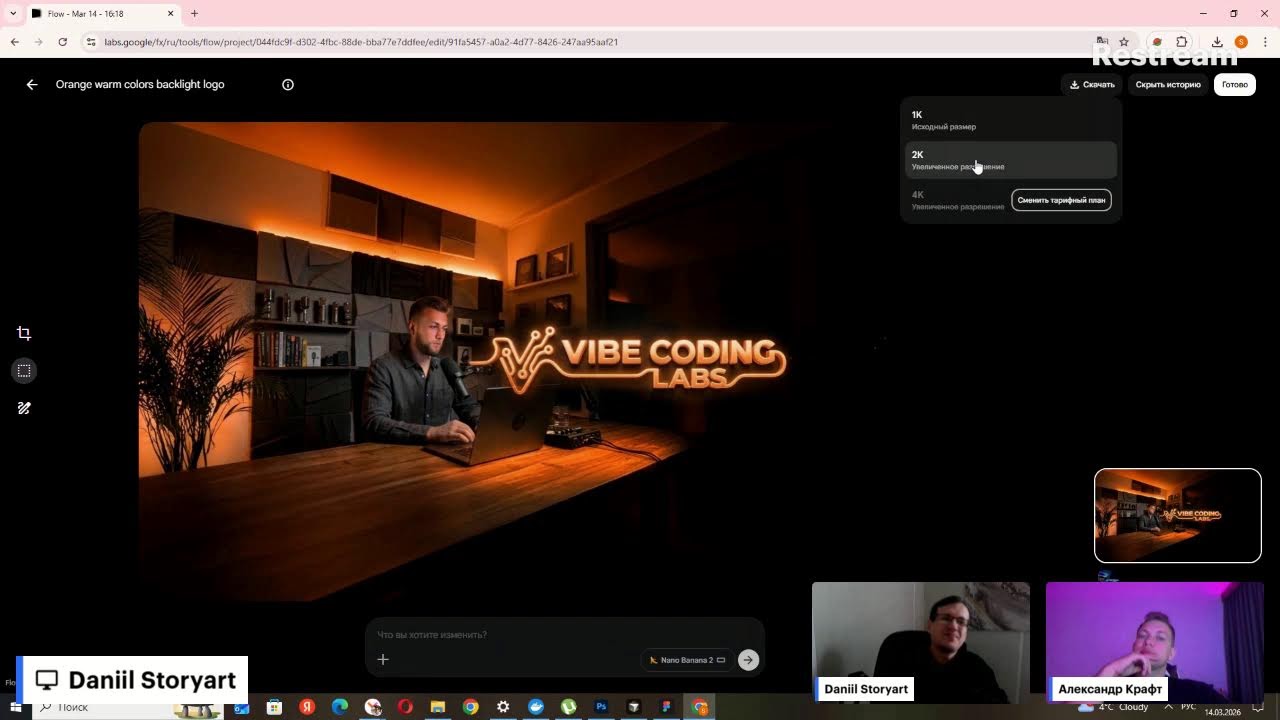Submit the prompt with the arrow button
The image size is (1280, 720).
[748, 659]
